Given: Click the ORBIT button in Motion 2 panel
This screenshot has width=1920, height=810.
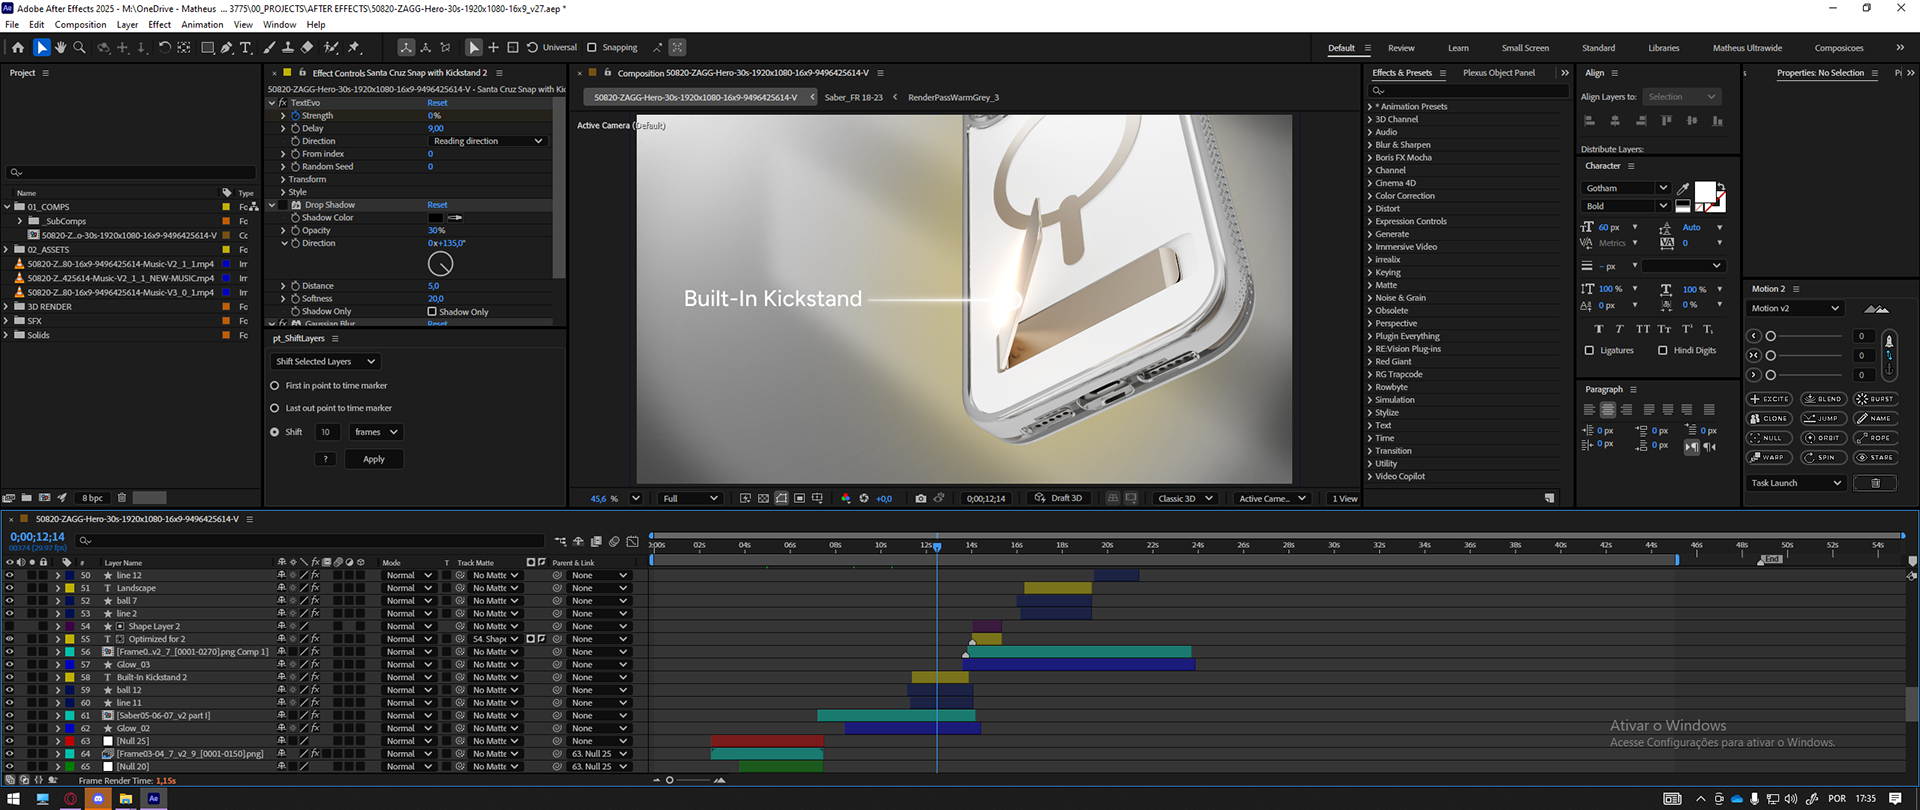Looking at the screenshot, I should coord(1823,438).
